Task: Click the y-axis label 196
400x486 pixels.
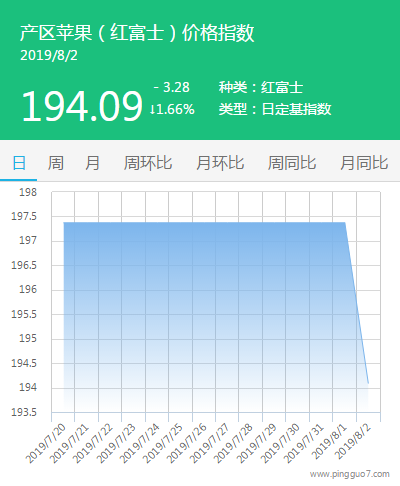Action: [28, 289]
